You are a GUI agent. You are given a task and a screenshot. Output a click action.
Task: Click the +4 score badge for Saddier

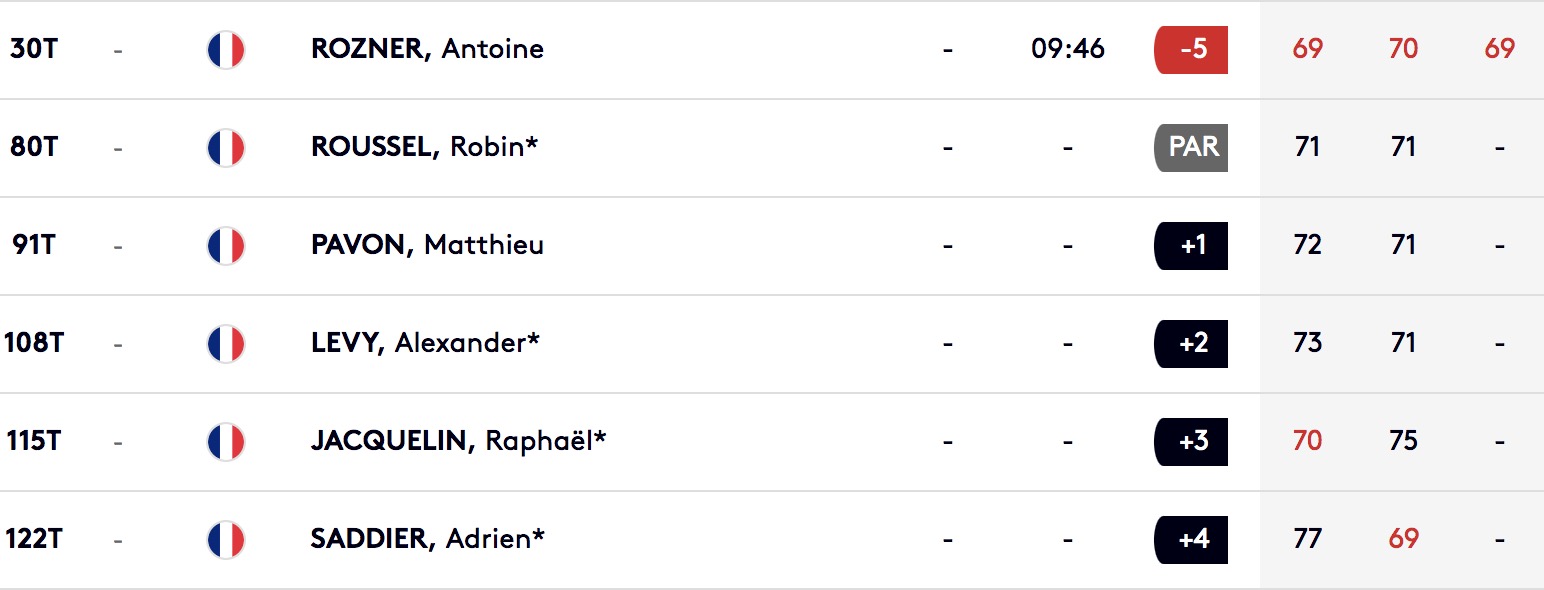(x=1191, y=539)
